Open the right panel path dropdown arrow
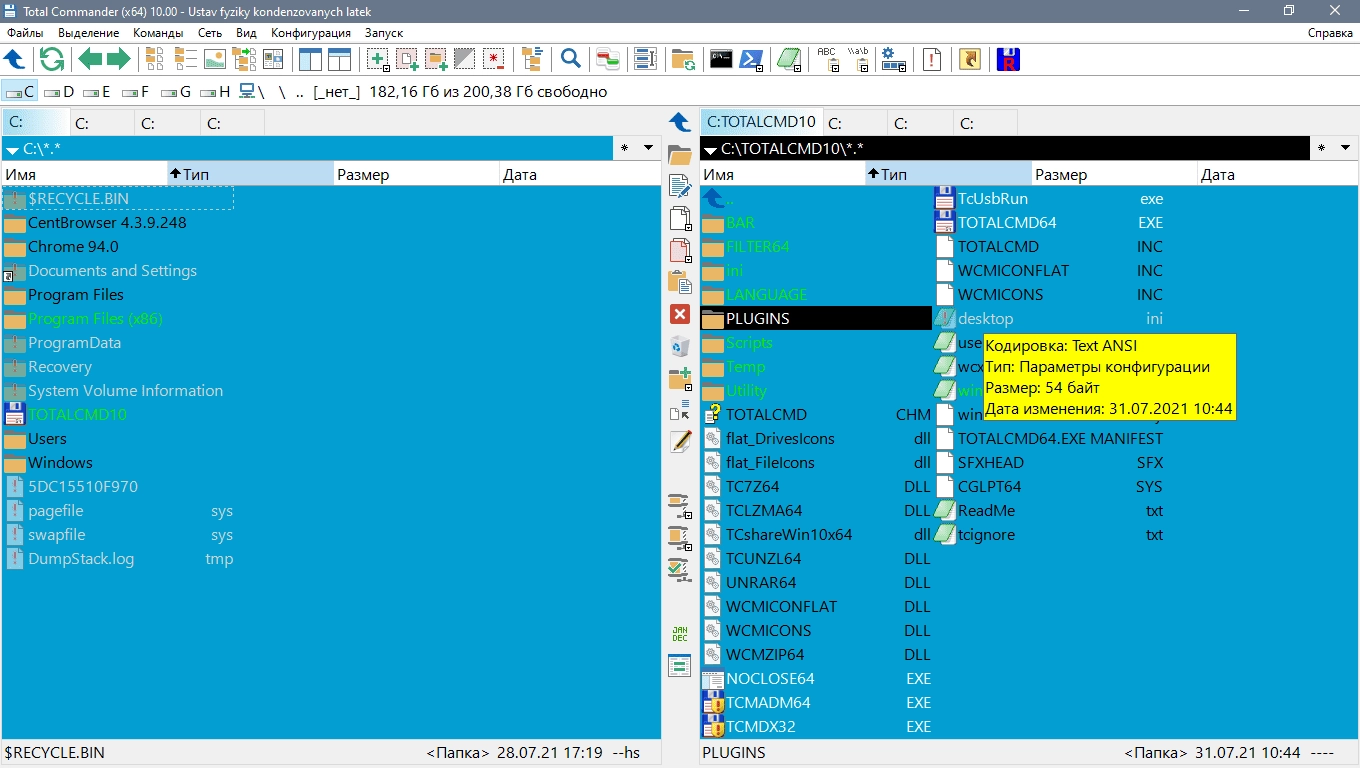This screenshot has height=768, width=1360. coord(710,149)
